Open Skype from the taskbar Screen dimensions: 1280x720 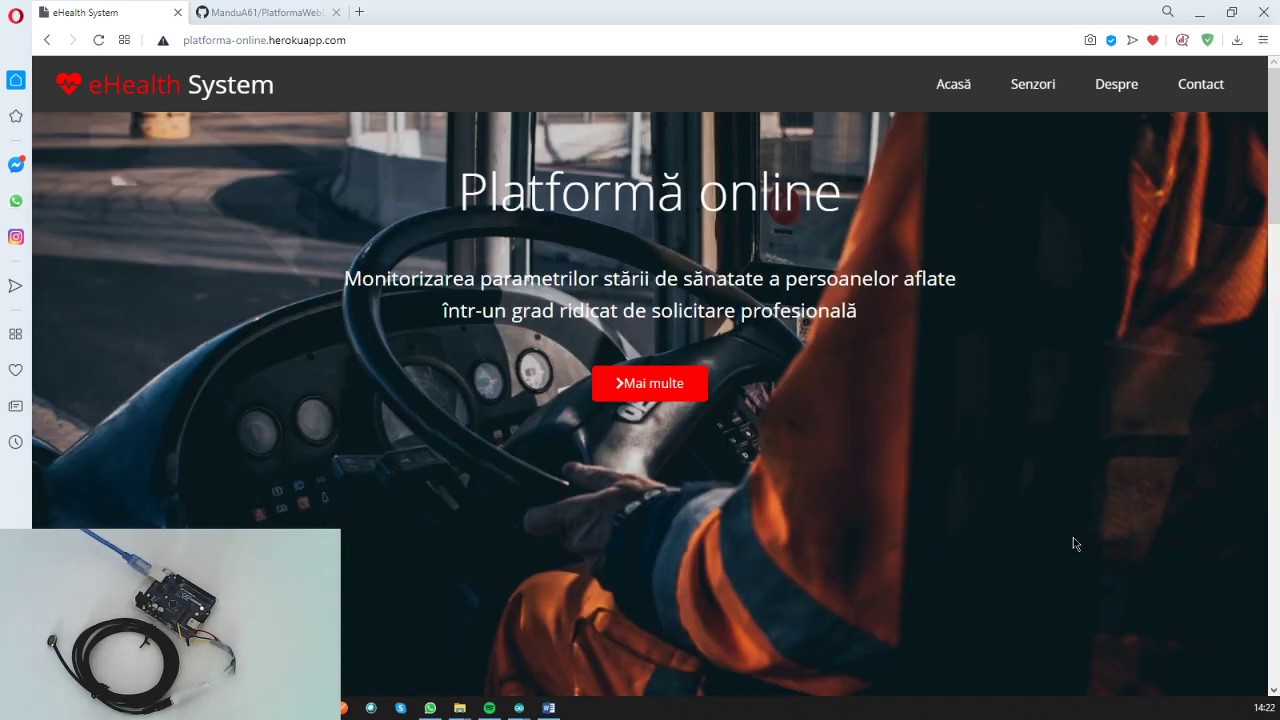pyautogui.click(x=400, y=708)
